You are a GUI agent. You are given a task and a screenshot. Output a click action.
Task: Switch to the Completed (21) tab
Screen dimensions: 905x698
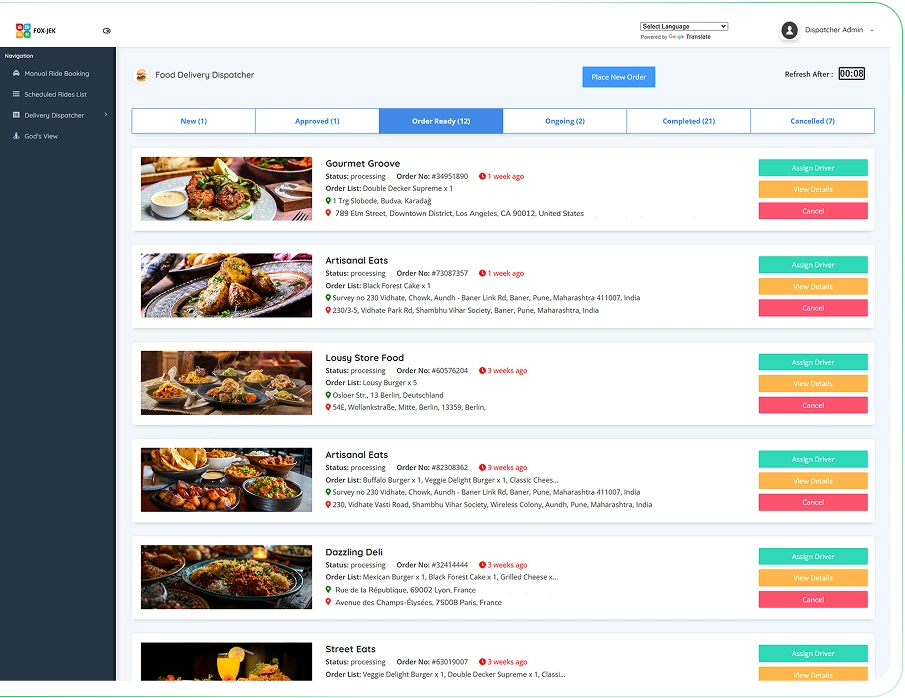tap(687, 120)
